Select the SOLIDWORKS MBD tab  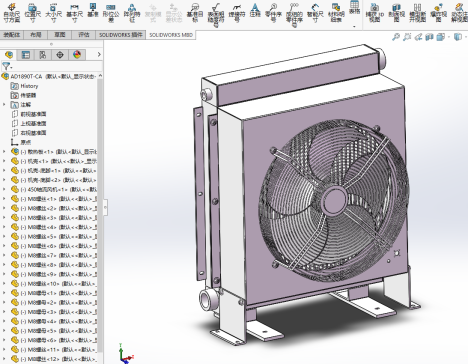(171, 35)
